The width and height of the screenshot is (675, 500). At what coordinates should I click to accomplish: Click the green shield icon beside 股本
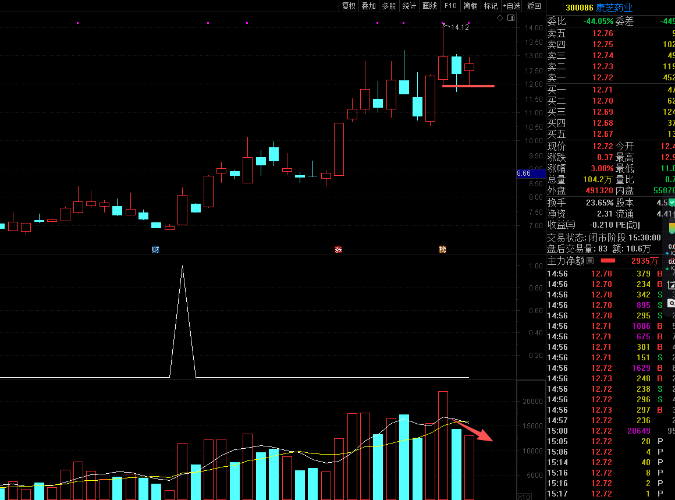pos(672,202)
